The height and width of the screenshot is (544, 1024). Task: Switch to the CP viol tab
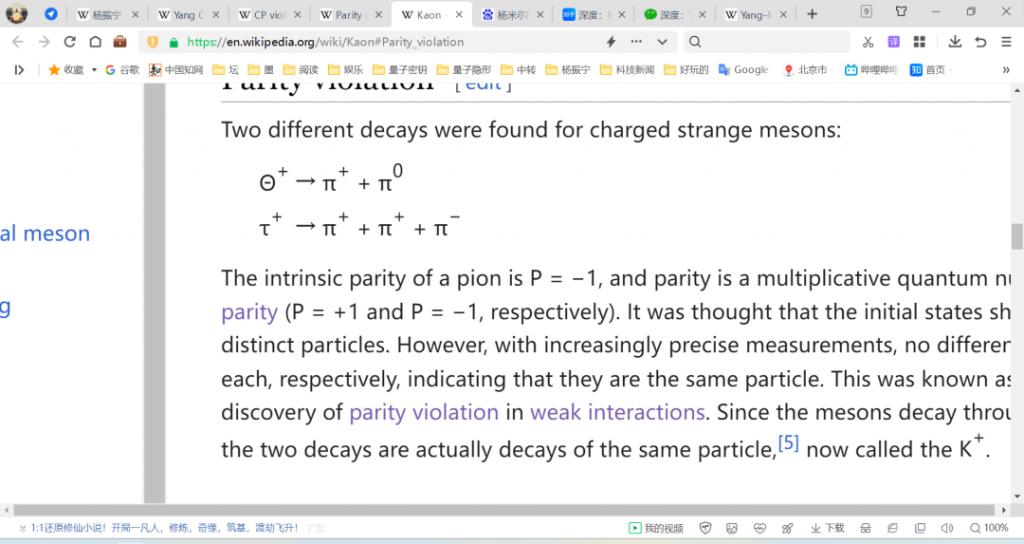click(x=267, y=15)
